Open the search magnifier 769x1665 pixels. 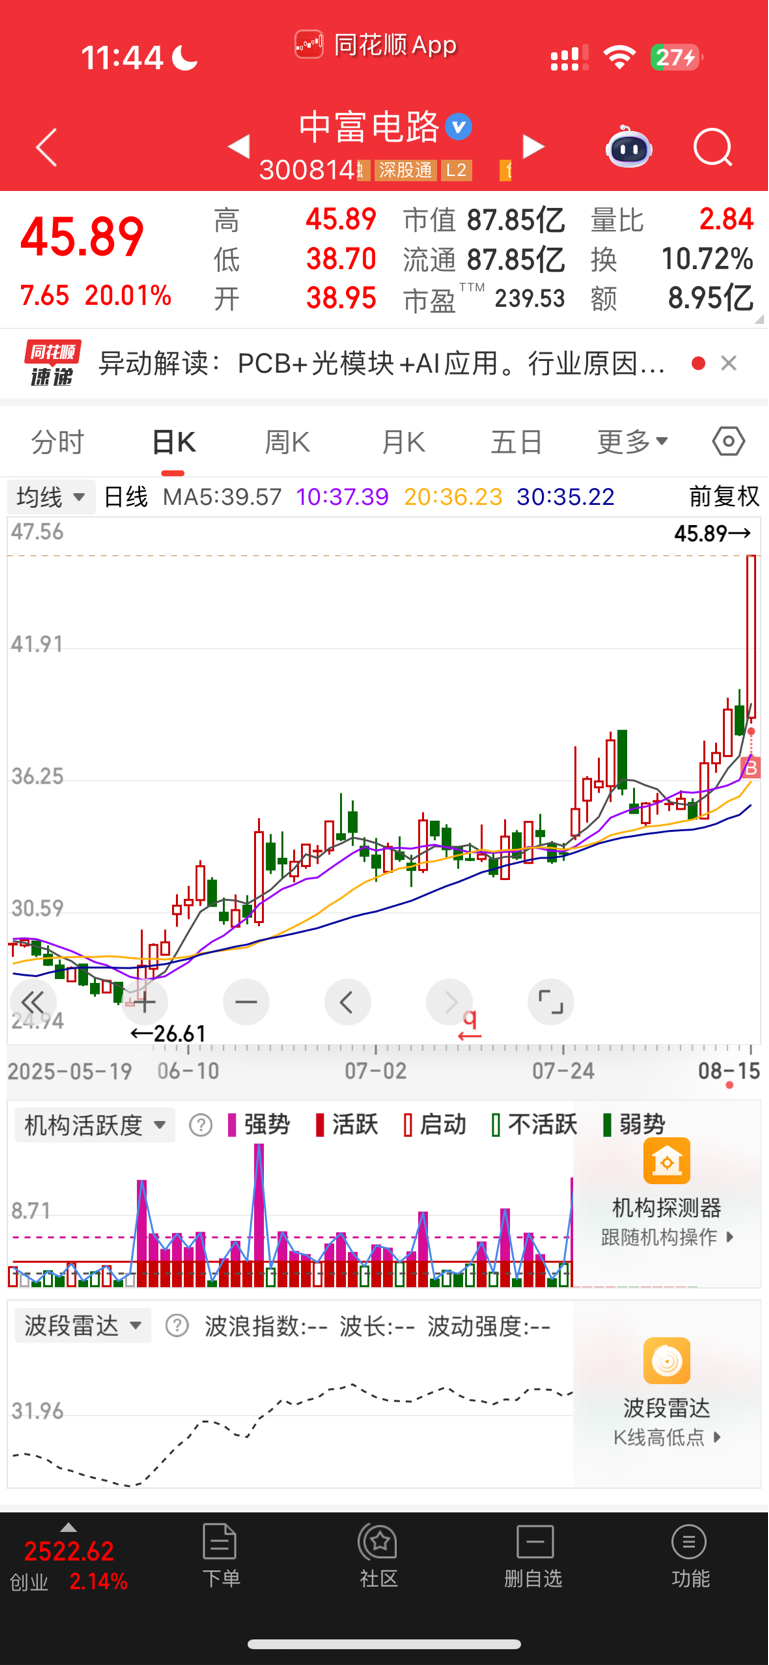(713, 148)
